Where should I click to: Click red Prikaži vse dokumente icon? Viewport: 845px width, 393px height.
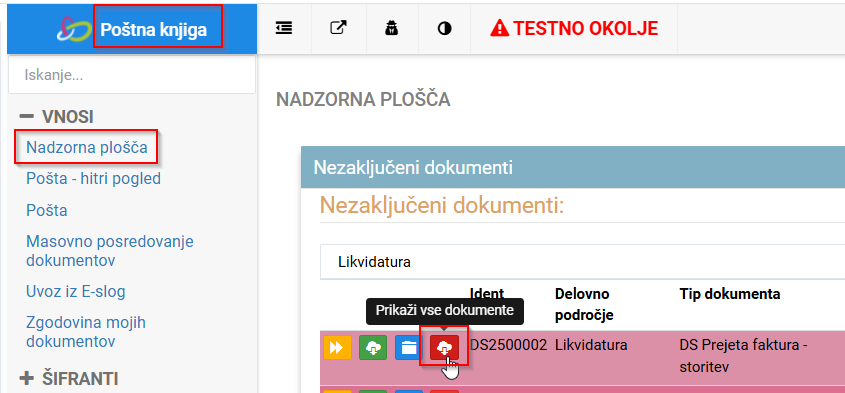[444, 348]
